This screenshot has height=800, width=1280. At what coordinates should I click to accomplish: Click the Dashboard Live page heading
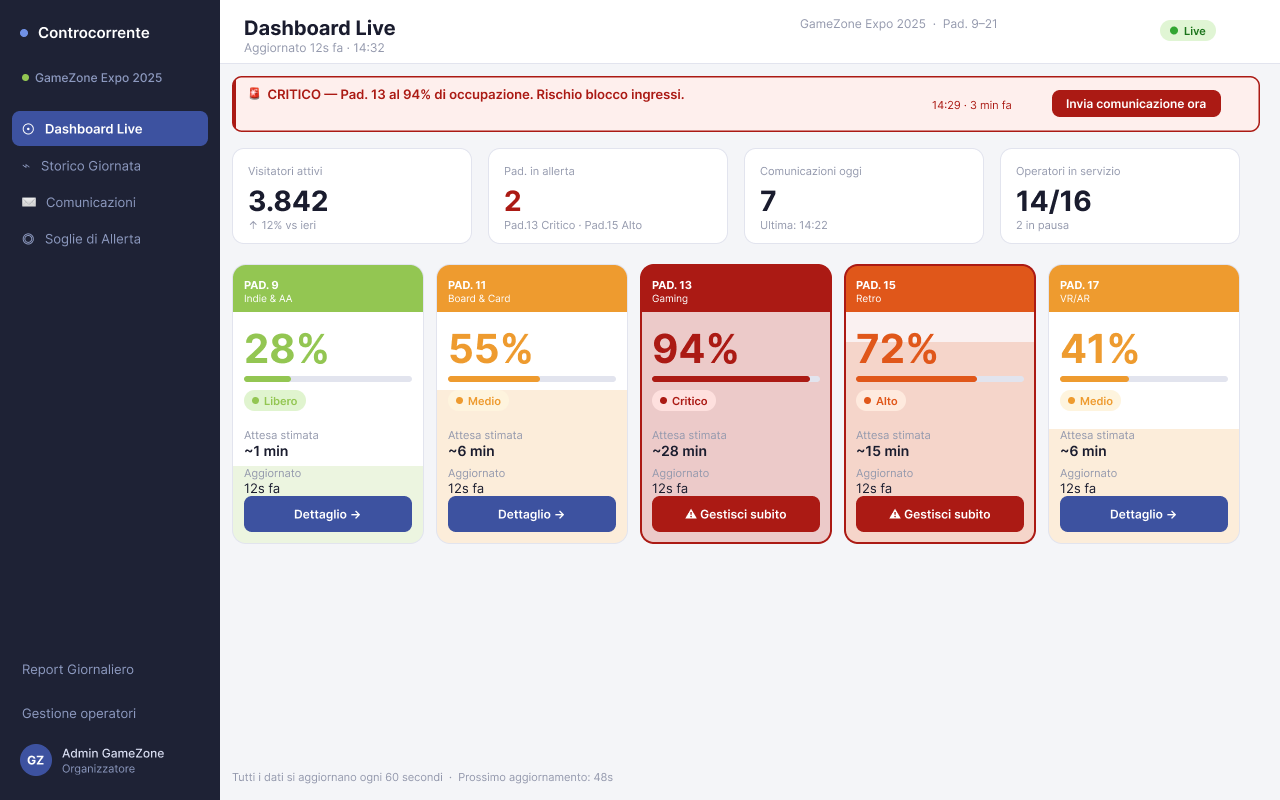[320, 28]
